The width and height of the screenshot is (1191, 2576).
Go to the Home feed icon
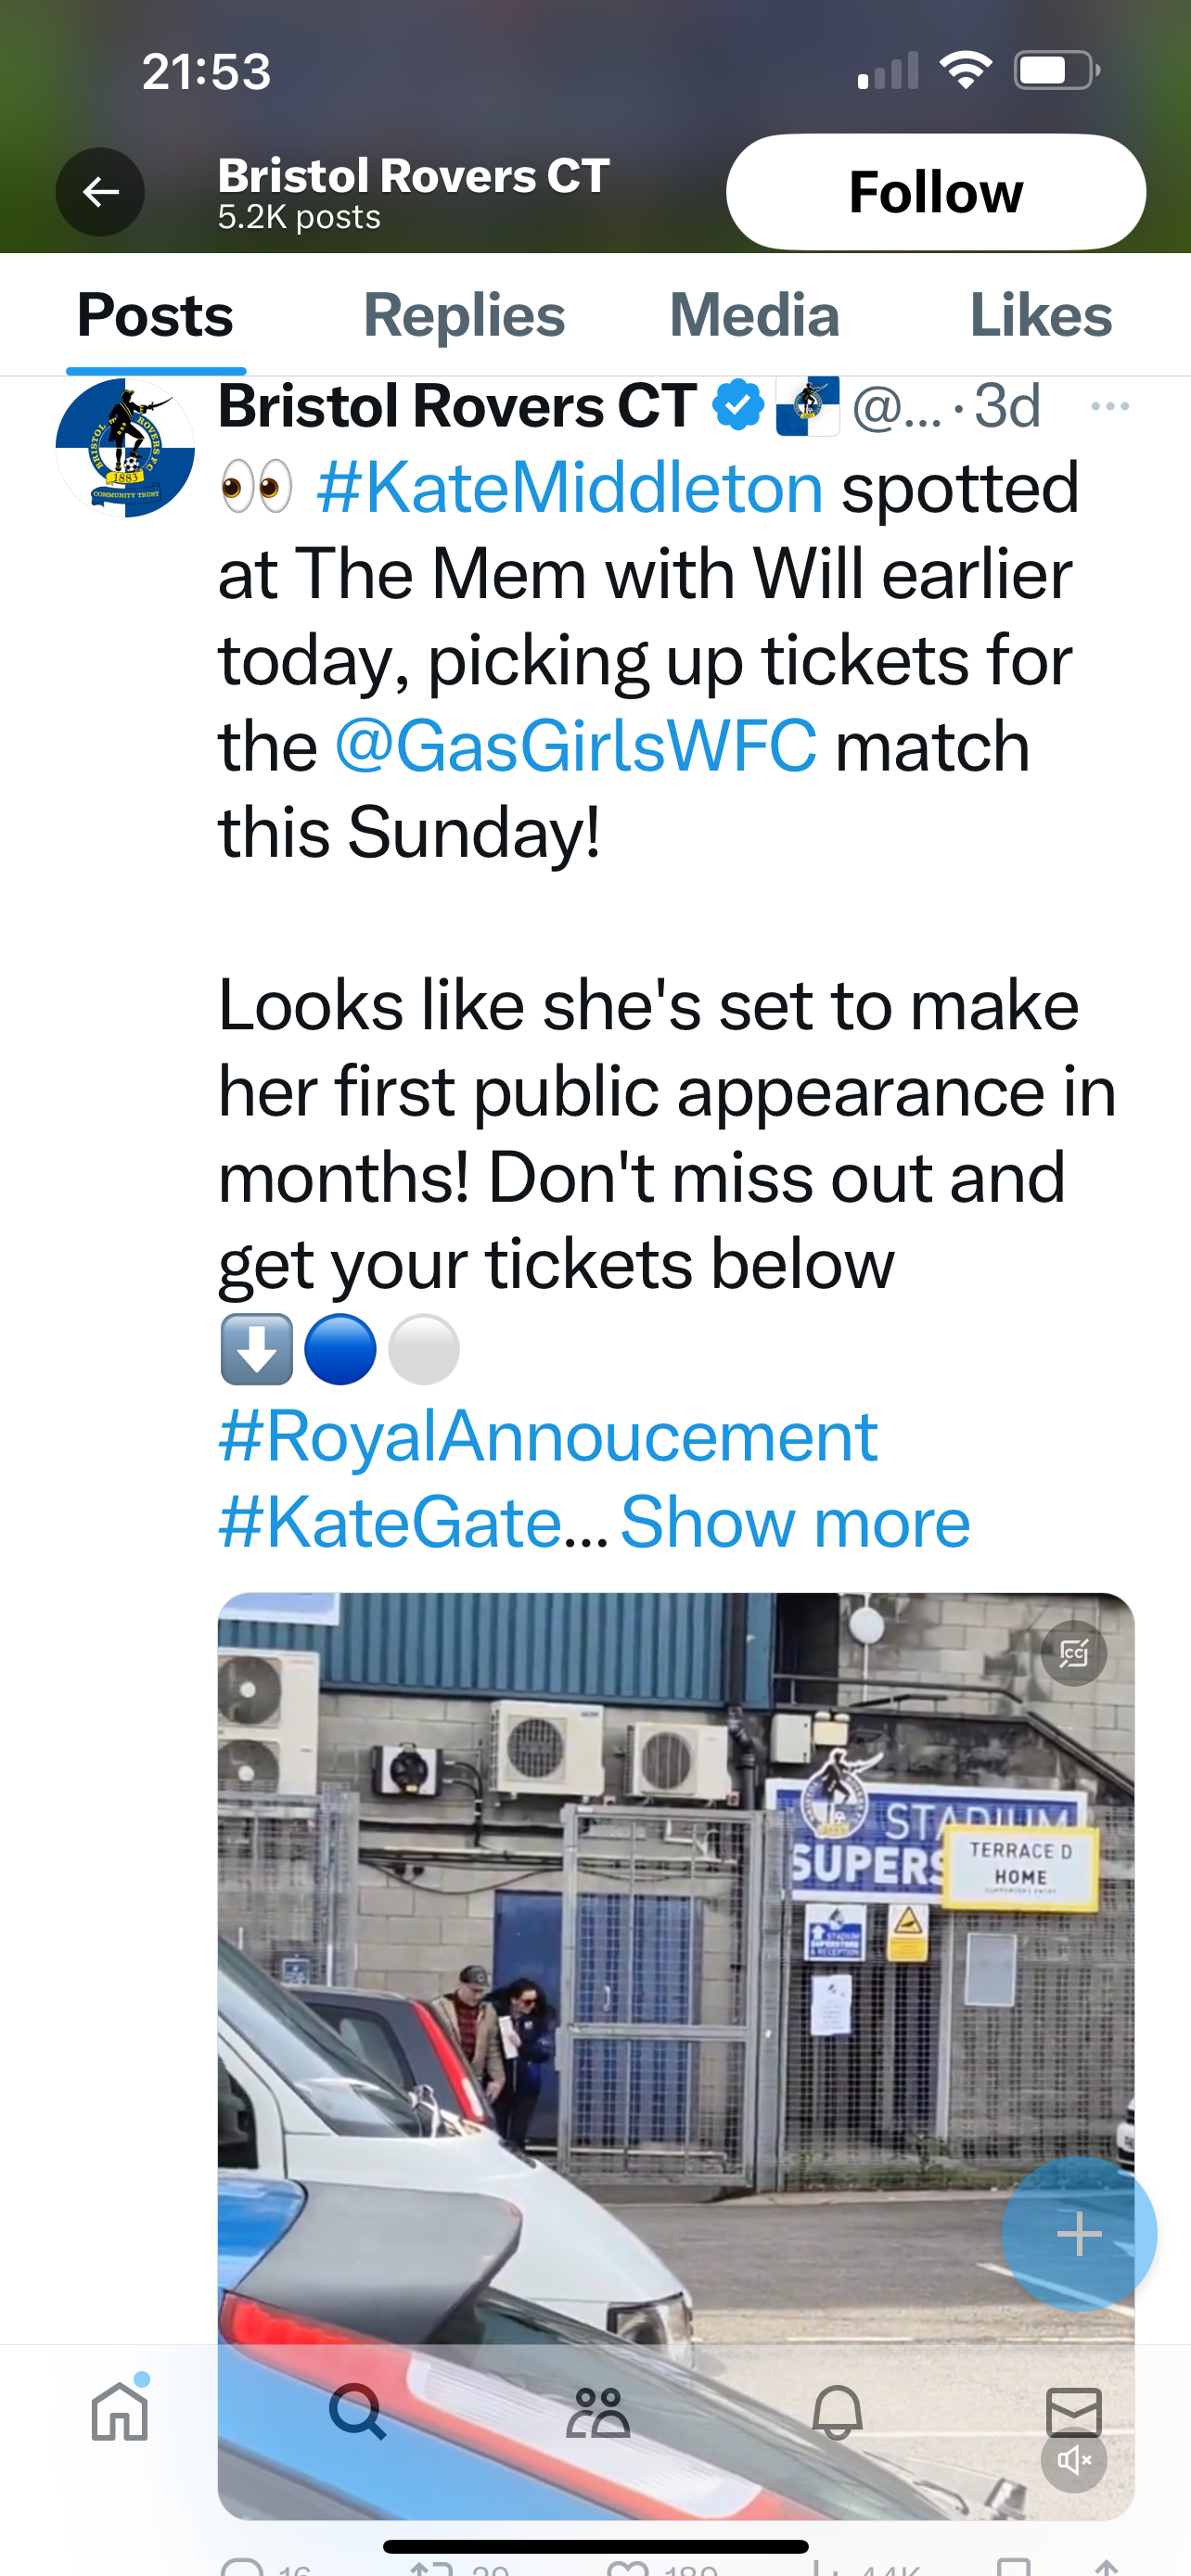pyautogui.click(x=120, y=2412)
